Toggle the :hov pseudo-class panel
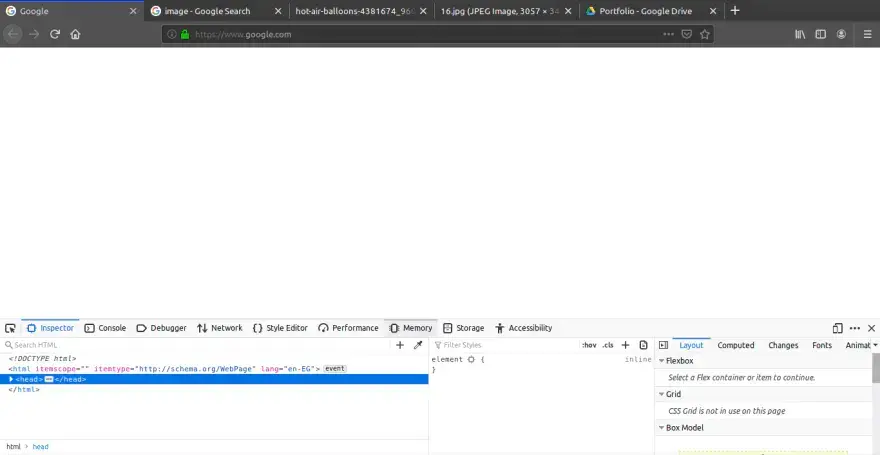The height and width of the screenshot is (455, 880). (589, 345)
